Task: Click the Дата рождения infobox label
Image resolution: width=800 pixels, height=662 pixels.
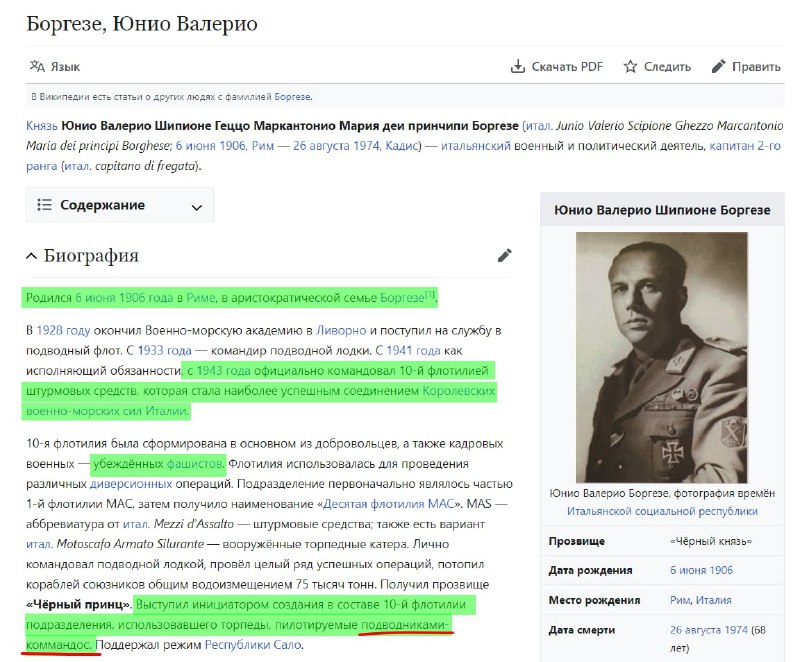Action: (x=590, y=570)
